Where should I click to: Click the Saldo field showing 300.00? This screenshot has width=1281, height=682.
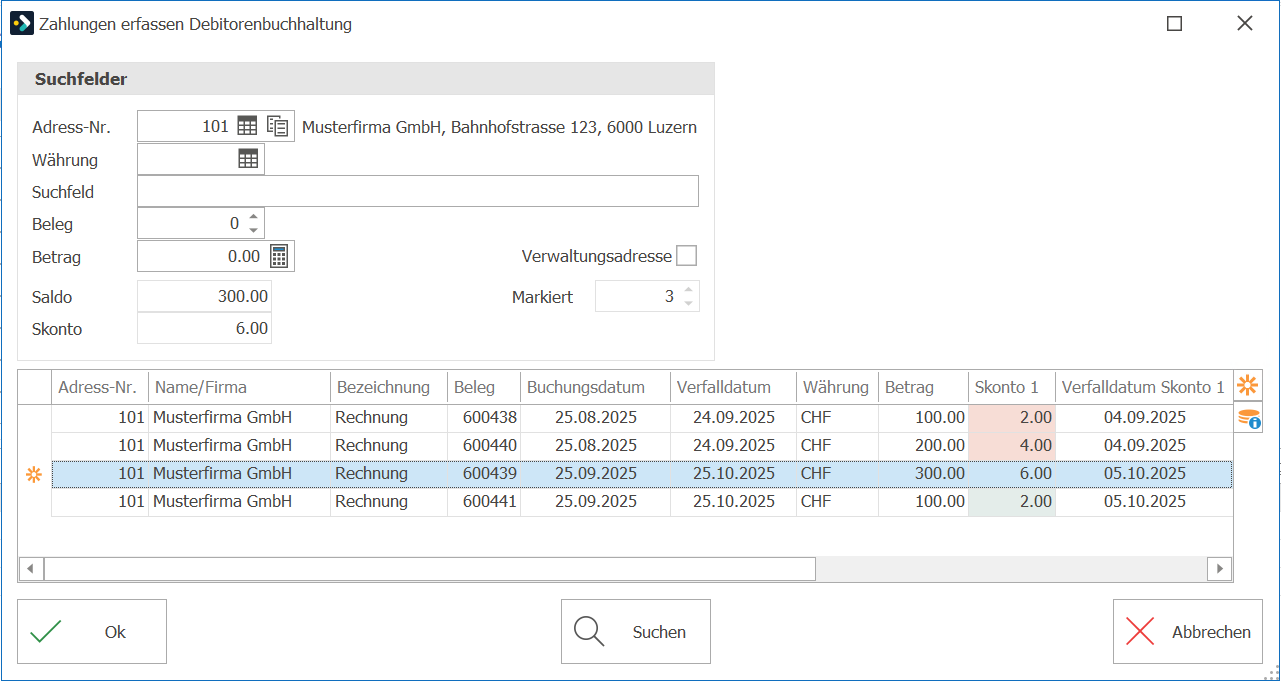tap(204, 296)
